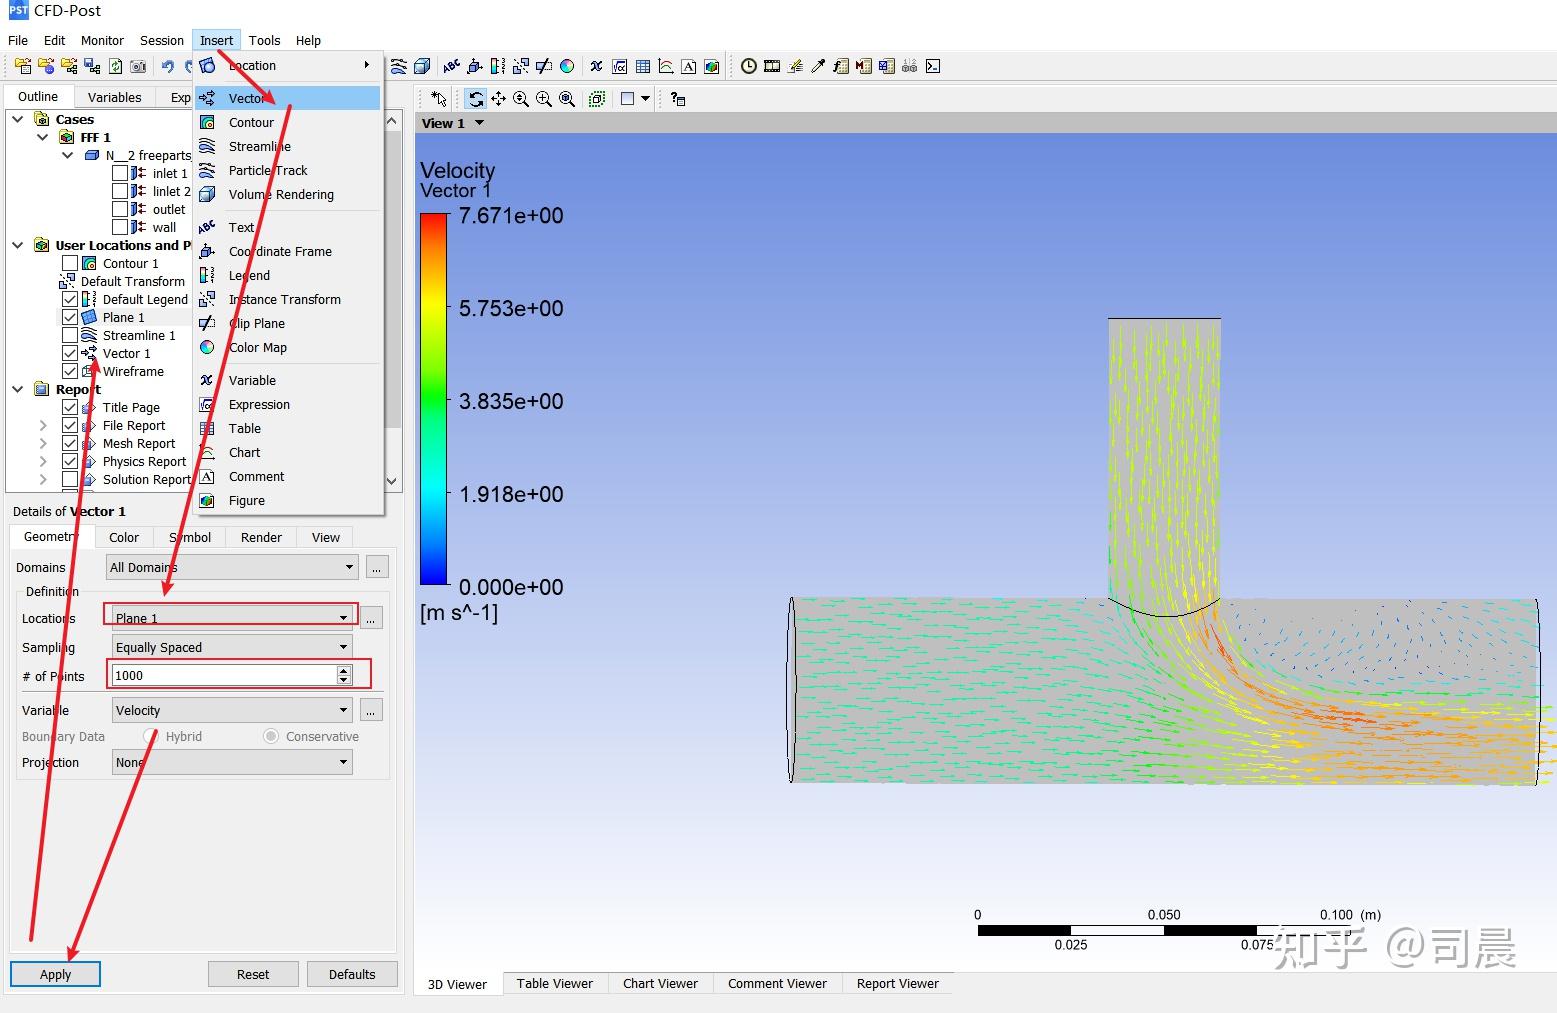Screen dimensions: 1557x1013
Task: Open the Tools menu
Action: 264,40
